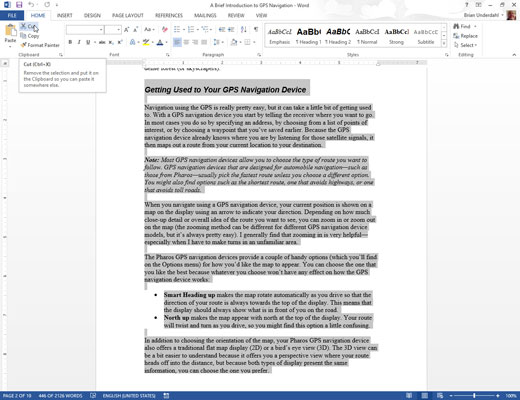Undo the last action
This screenshot has height=400, width=520.
tap(31, 5)
